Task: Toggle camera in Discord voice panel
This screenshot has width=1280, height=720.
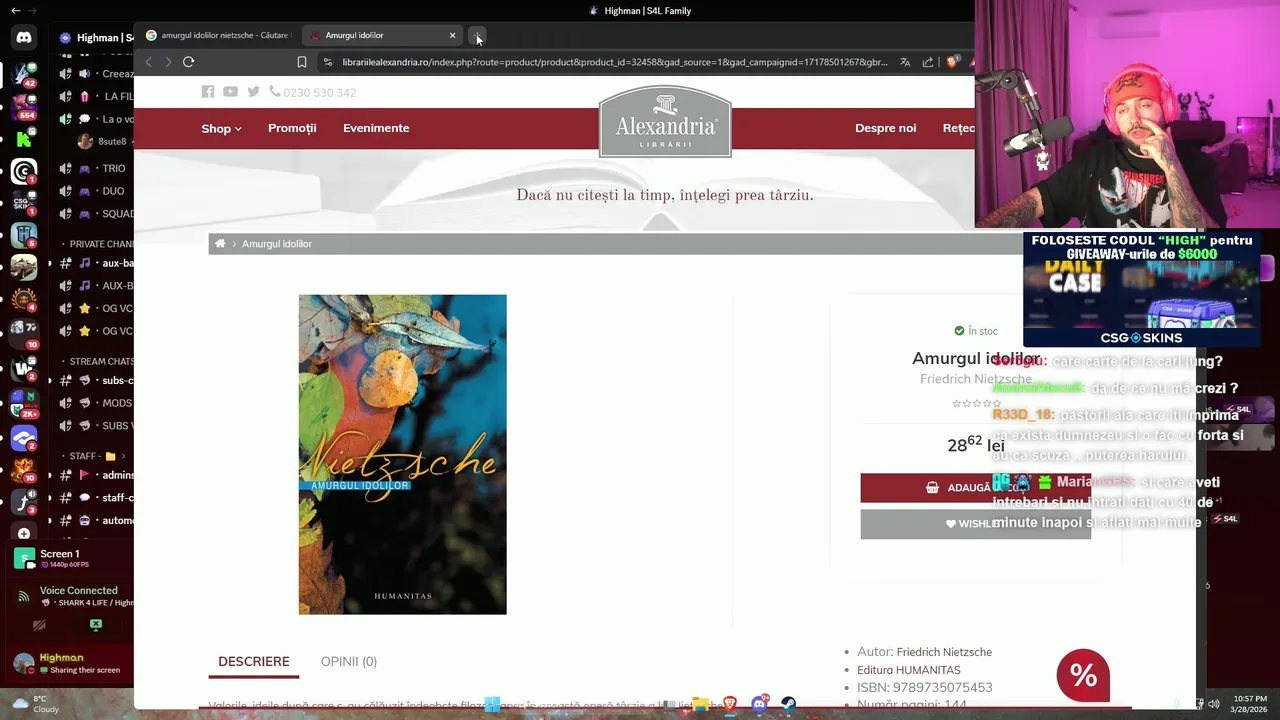Action: click(39, 625)
